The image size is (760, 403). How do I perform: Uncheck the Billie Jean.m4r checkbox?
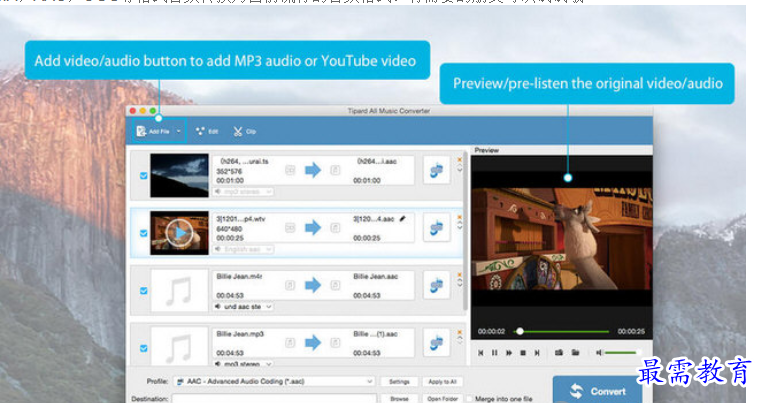tap(143, 290)
